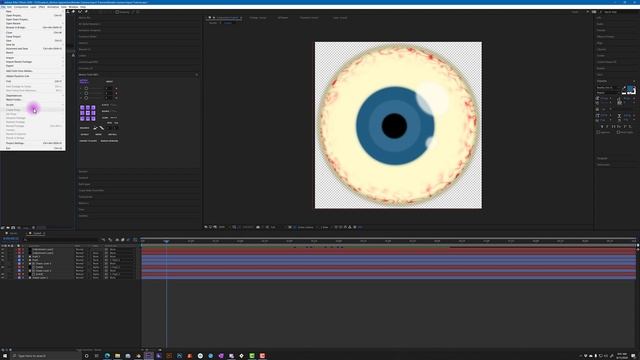This screenshot has width=640, height=360.
Task: Open the viewer magnification ratio dropdown
Action: pos(223,227)
